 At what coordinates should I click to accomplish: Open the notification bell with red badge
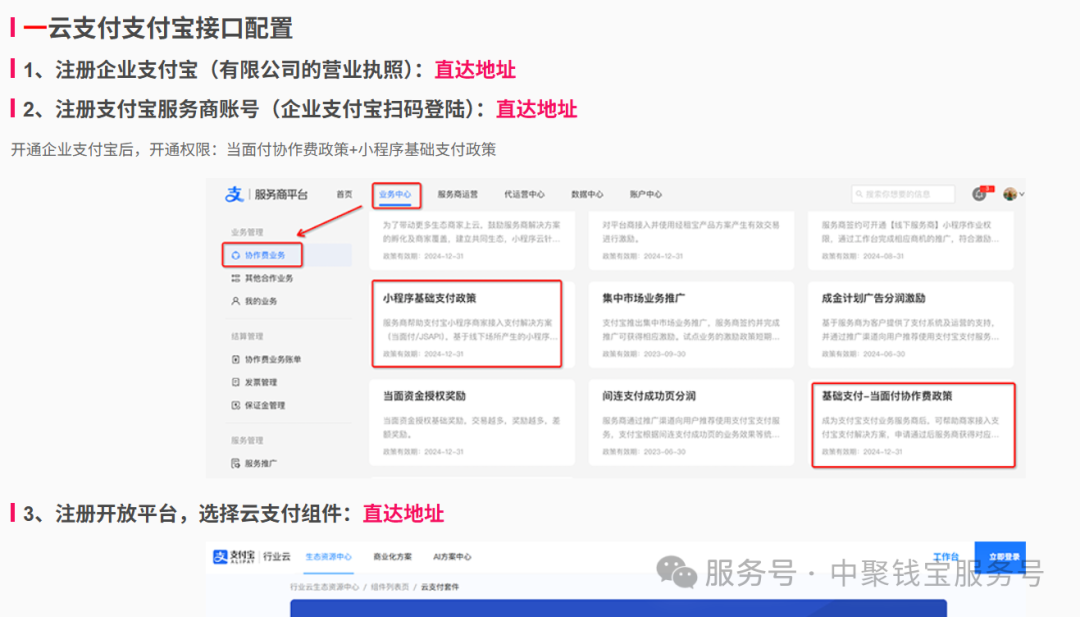tap(979, 195)
